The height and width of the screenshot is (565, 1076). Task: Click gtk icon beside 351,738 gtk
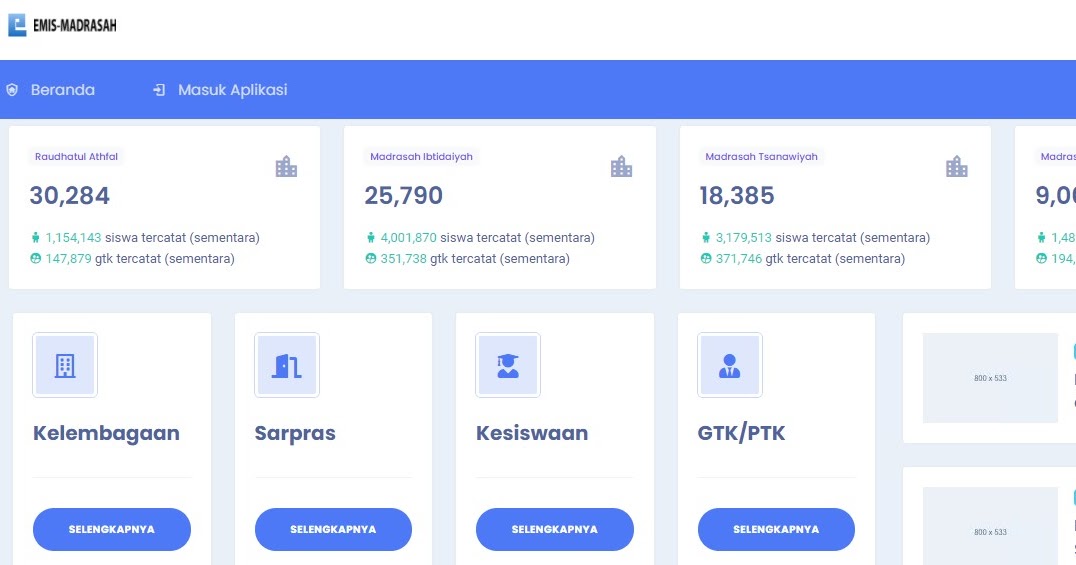[371, 259]
